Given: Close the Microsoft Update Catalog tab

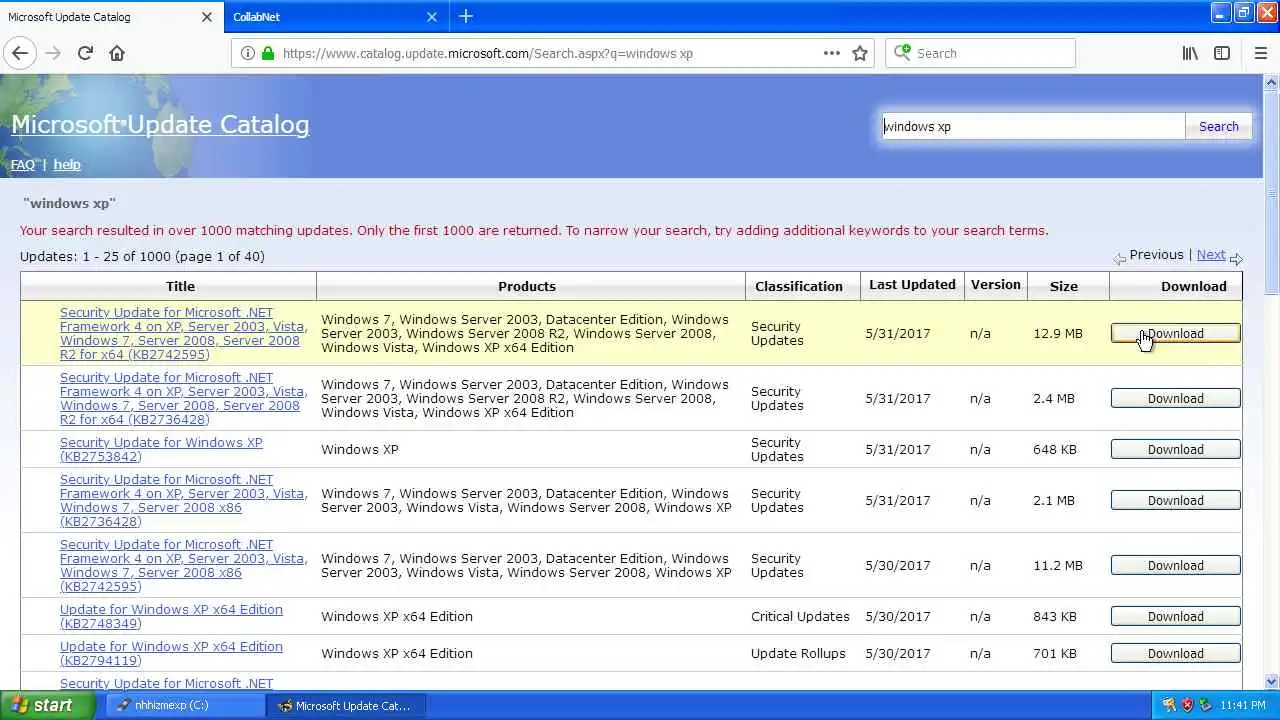Looking at the screenshot, I should click(207, 16).
